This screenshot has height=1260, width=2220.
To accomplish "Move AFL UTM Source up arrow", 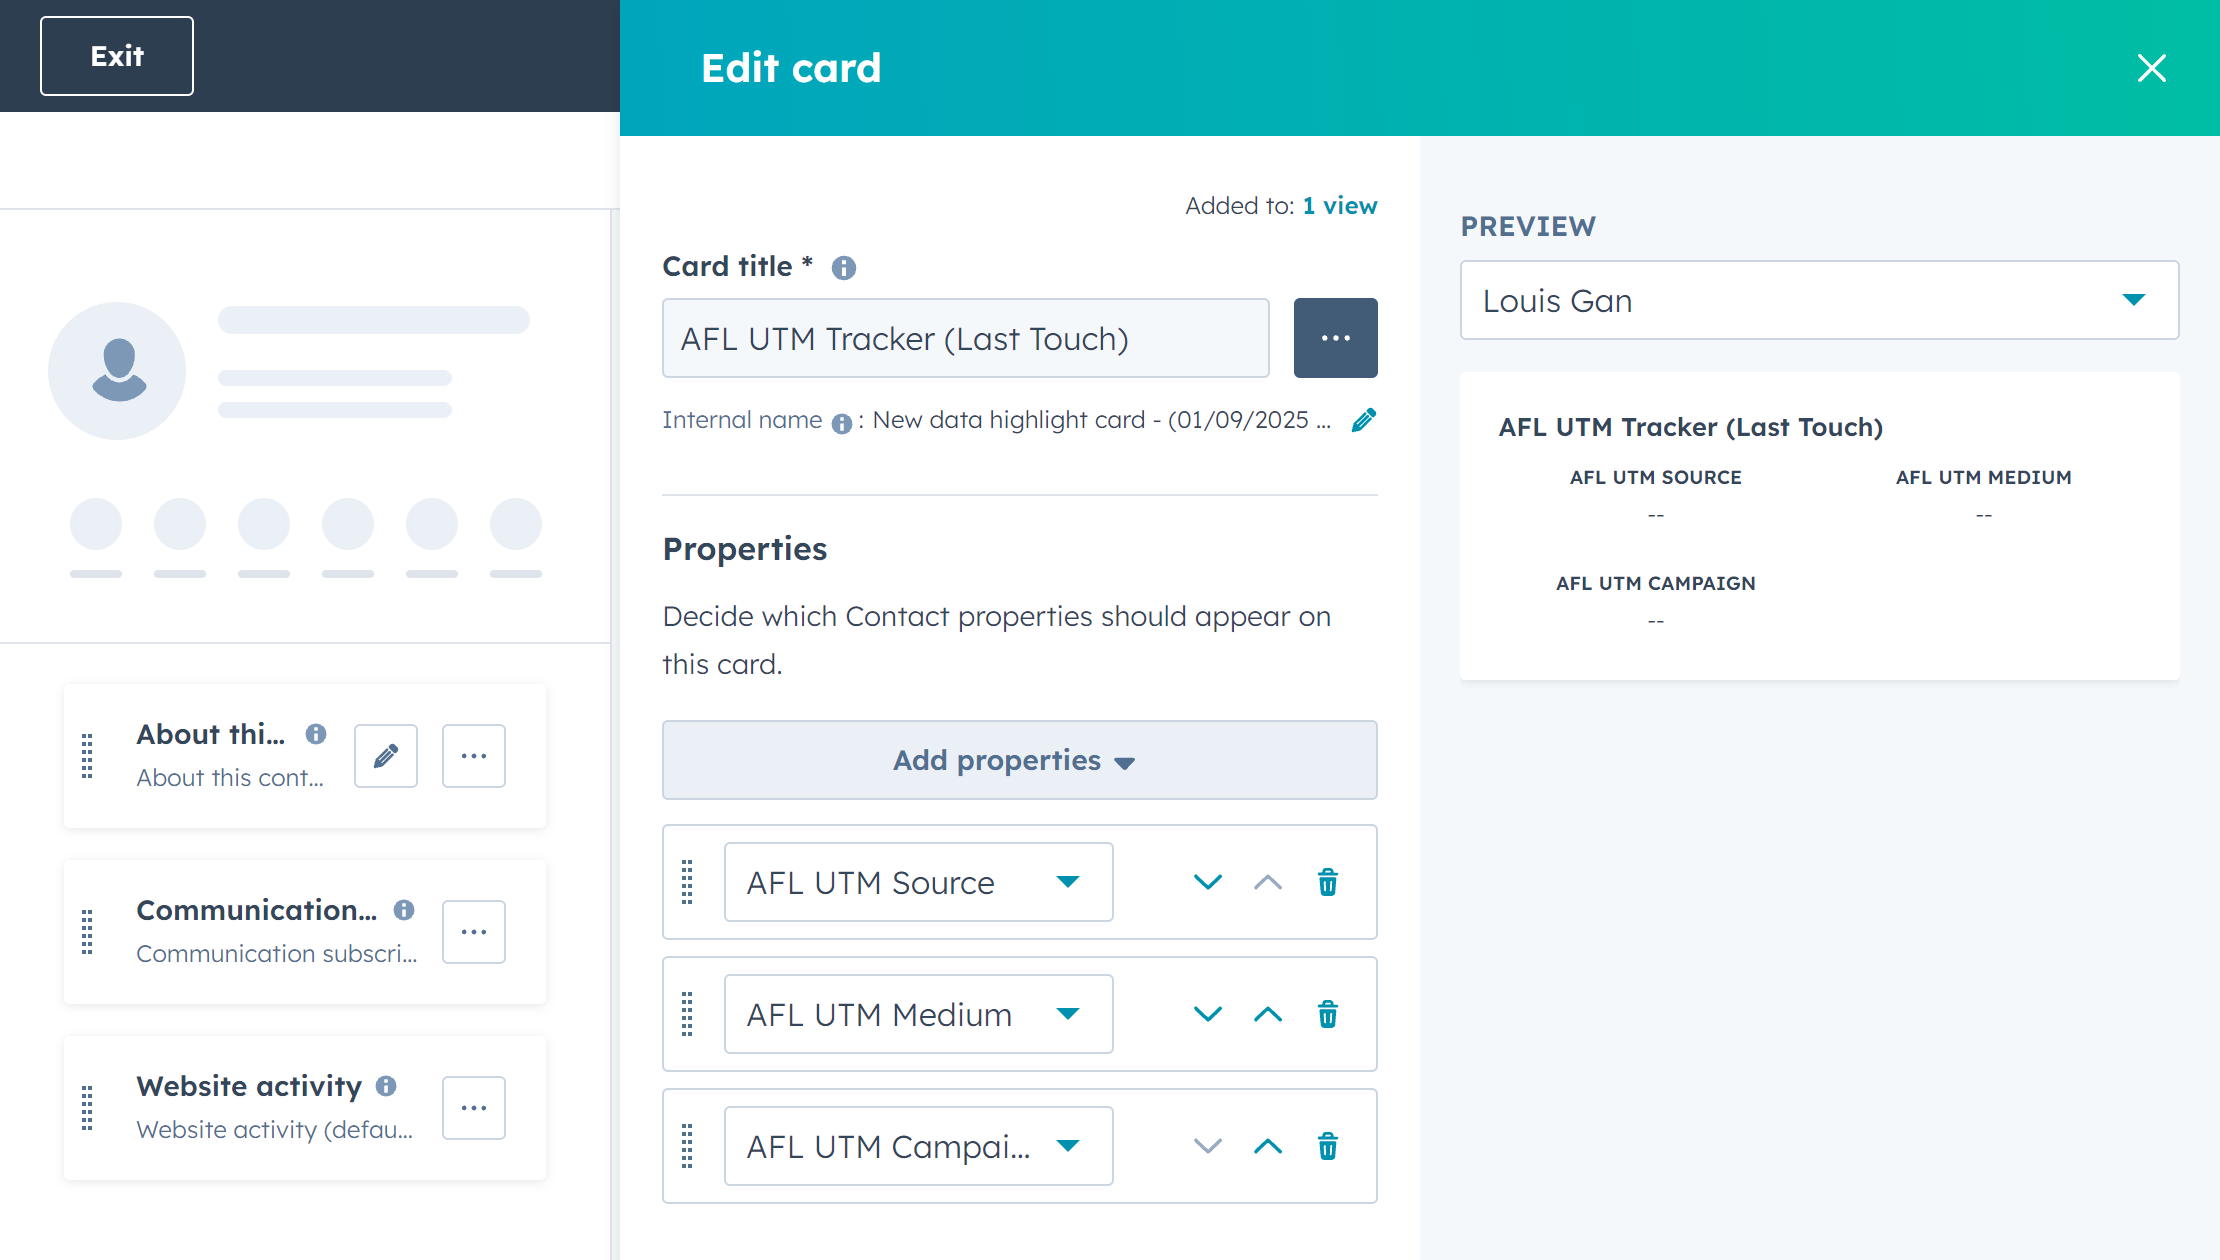I will click(x=1268, y=882).
